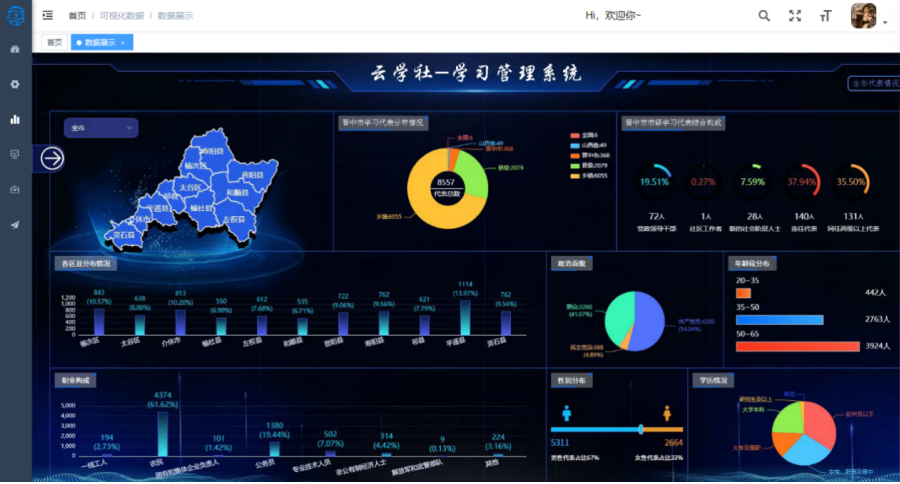This screenshot has width=900, height=484.
Task: Click the 各区县分布情况 panel title
Action: [x=86, y=264]
